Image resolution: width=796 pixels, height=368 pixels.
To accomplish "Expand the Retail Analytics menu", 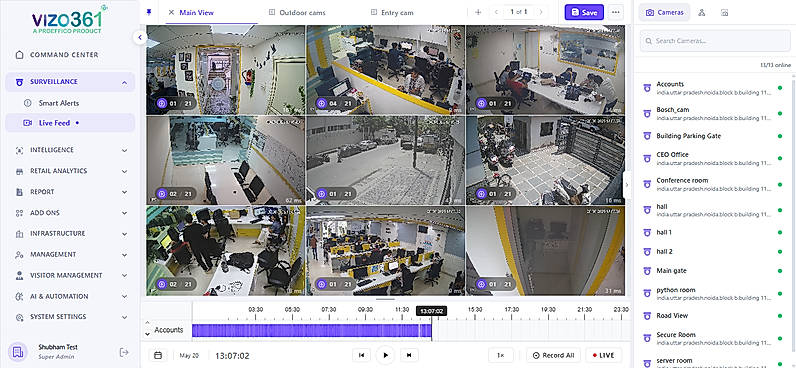I will coord(70,171).
